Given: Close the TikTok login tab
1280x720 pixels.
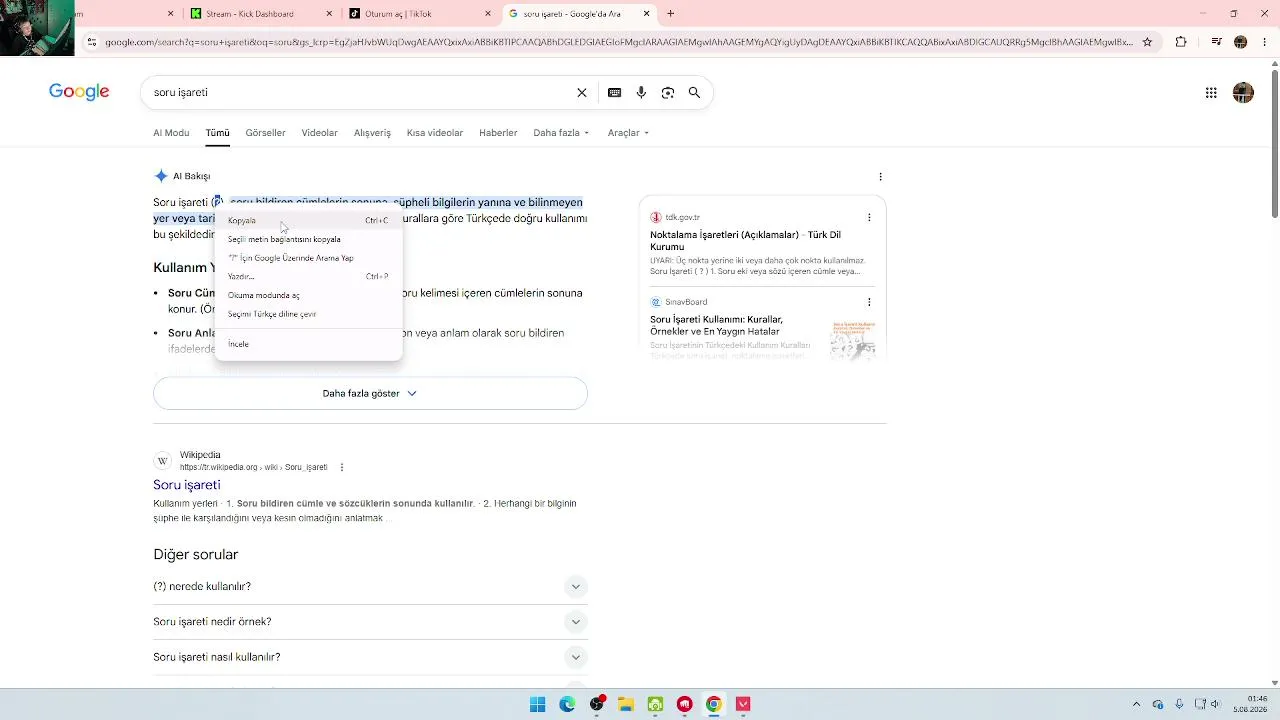Looking at the screenshot, I should coord(488,14).
